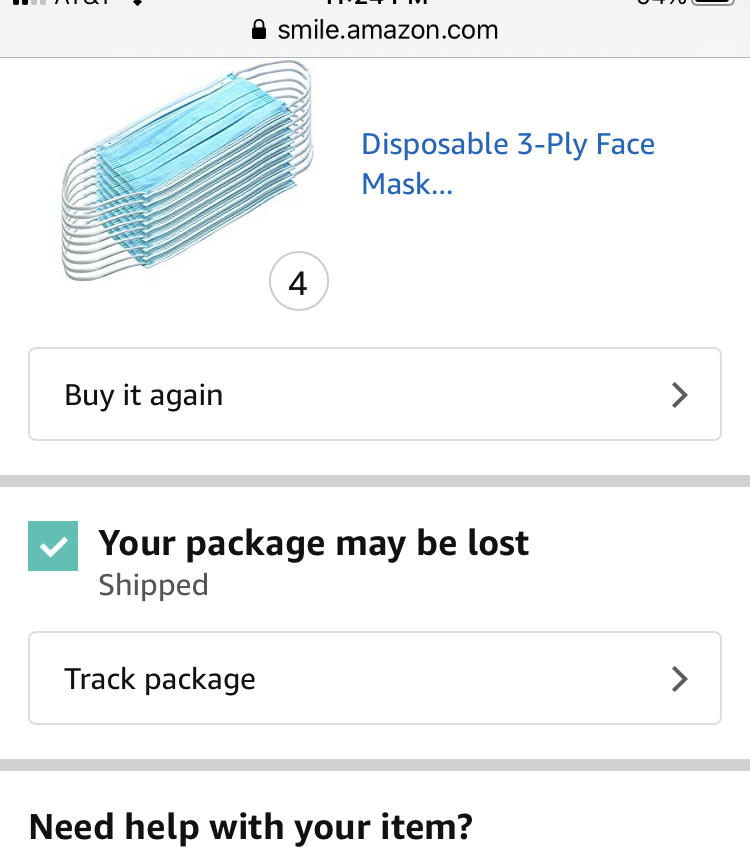This screenshot has width=750, height=864.
Task: Tap the clock time in status bar
Action: tap(373, 3)
